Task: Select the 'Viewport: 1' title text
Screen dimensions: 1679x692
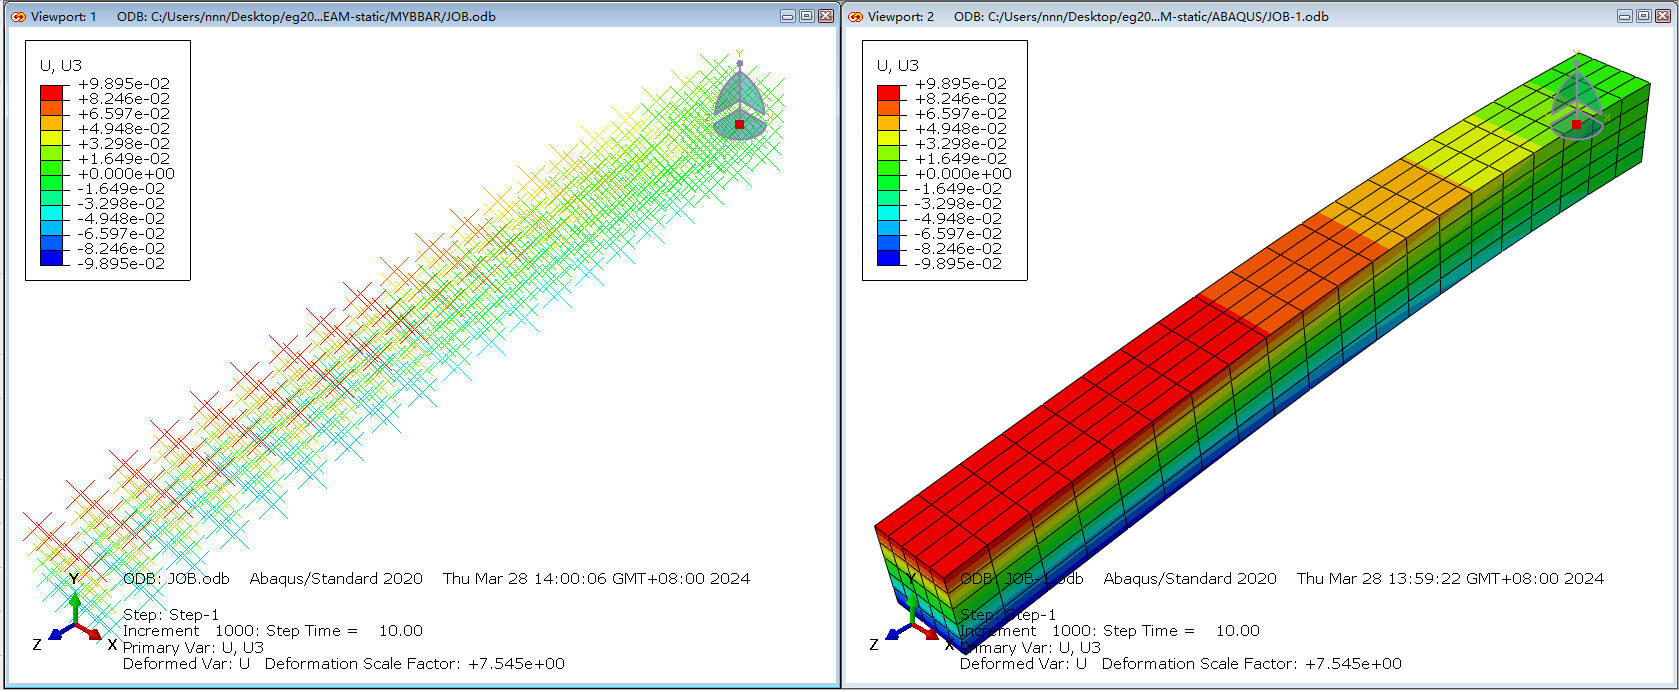Action: [64, 16]
